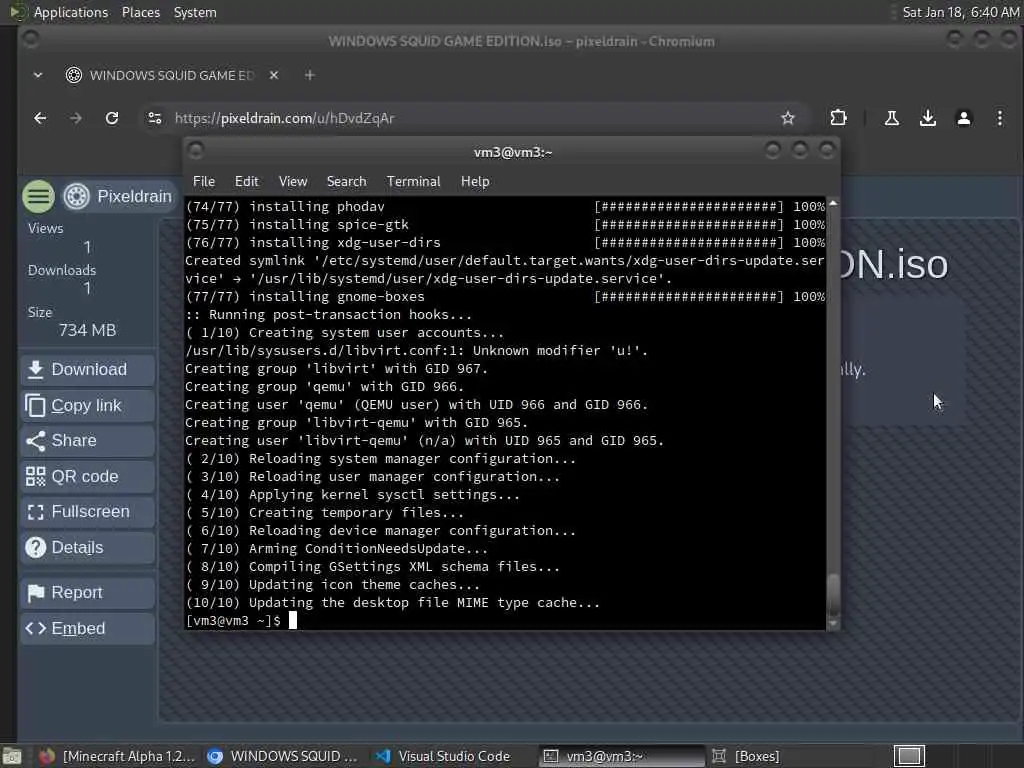Viewport: 1024px width, 768px height.
Task: Open the Terminal menu in terminal window
Action: tap(413, 182)
